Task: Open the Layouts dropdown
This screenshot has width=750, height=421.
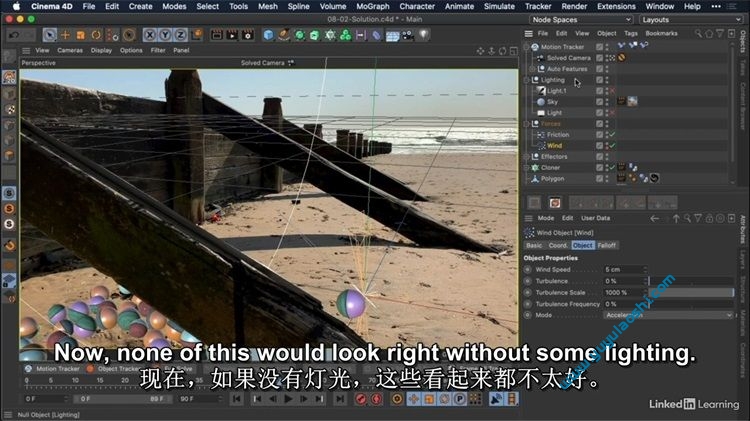Action: (x=691, y=20)
